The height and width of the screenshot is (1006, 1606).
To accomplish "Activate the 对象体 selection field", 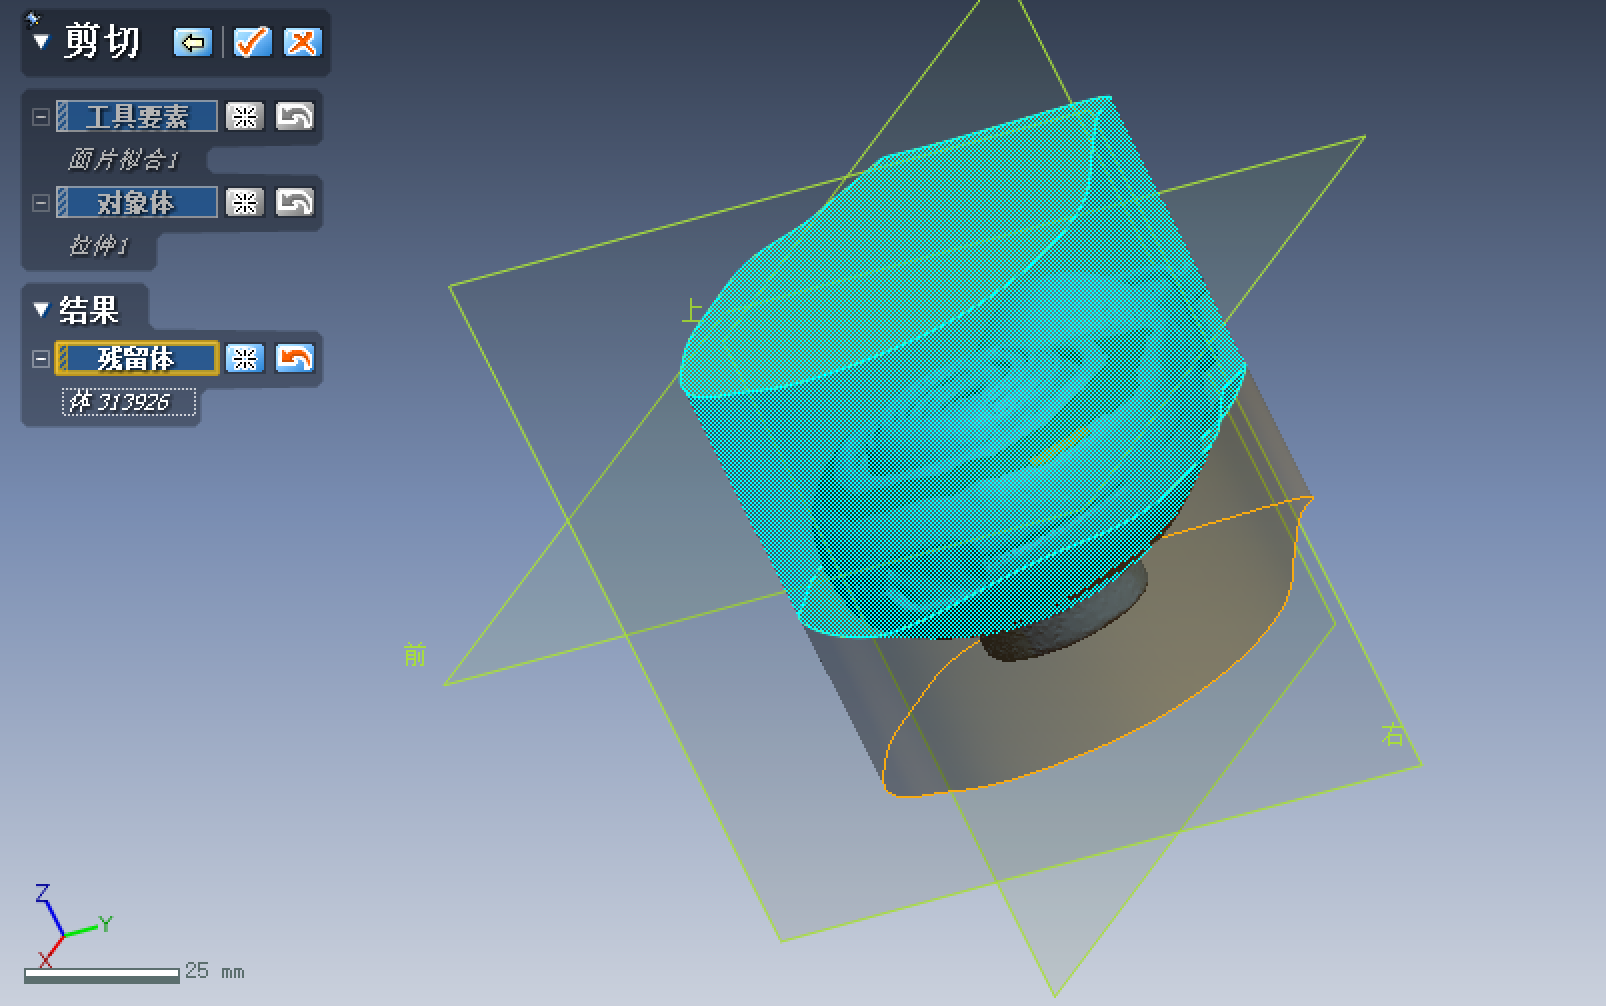I will (137, 203).
